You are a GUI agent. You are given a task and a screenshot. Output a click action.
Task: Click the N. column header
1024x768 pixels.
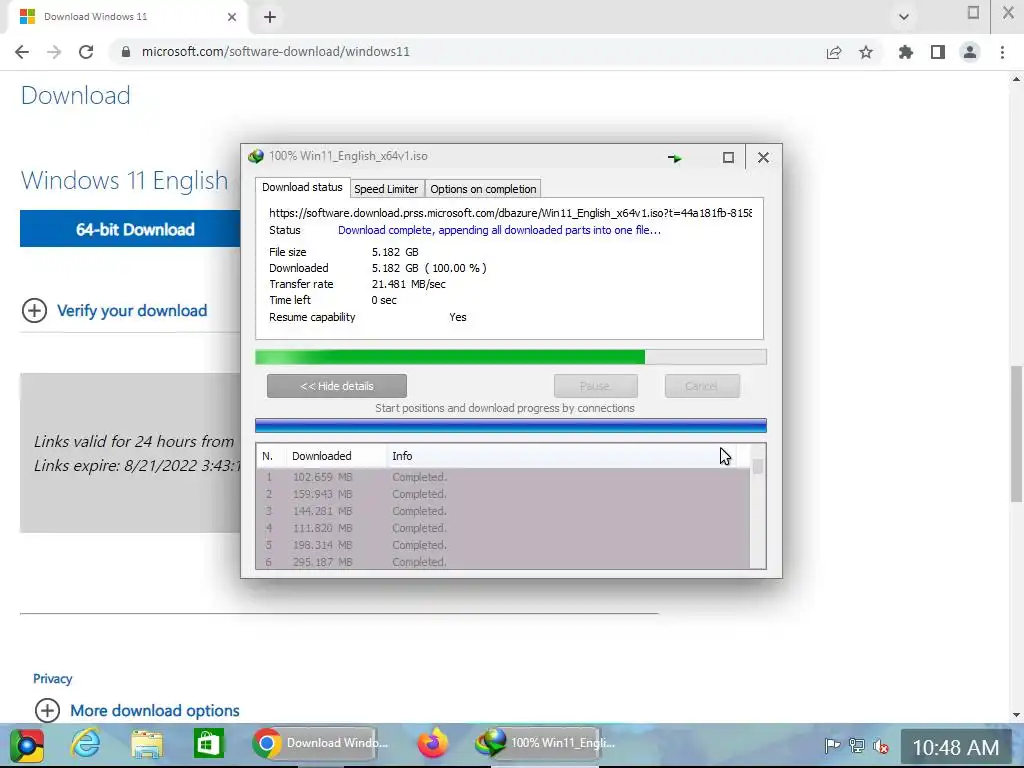pyautogui.click(x=270, y=456)
